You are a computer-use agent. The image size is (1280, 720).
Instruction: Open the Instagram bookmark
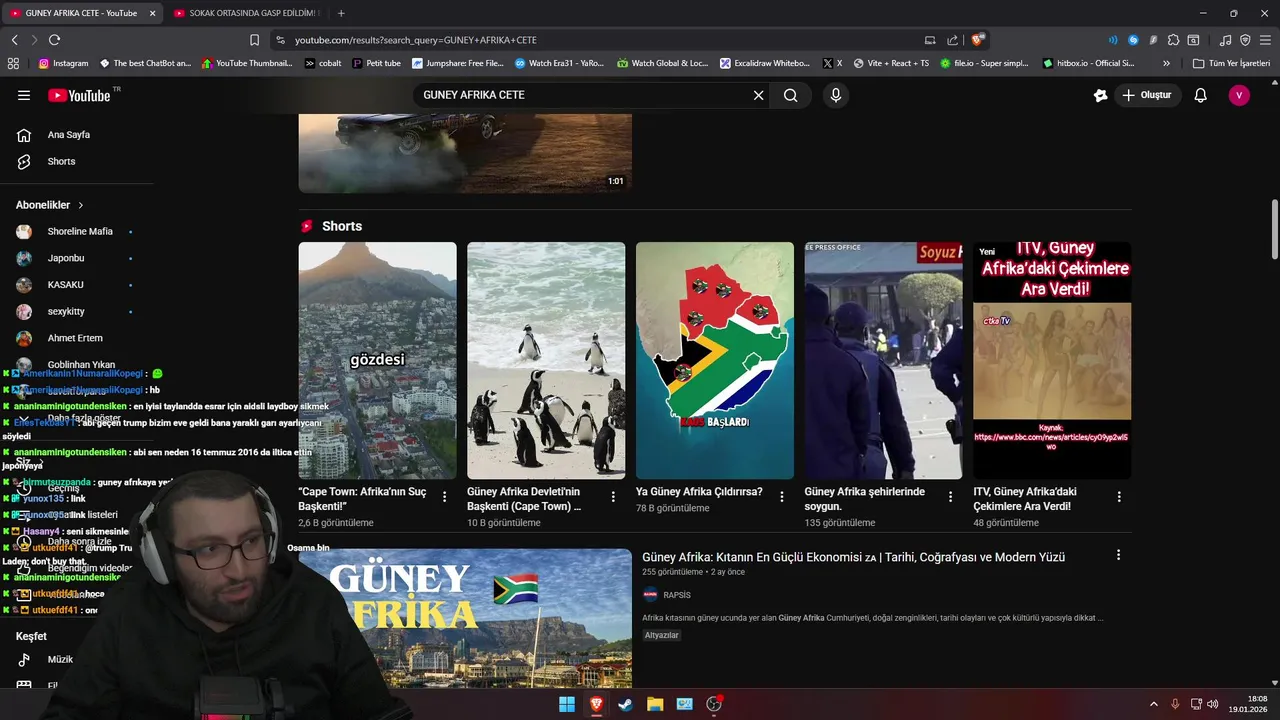[63, 63]
